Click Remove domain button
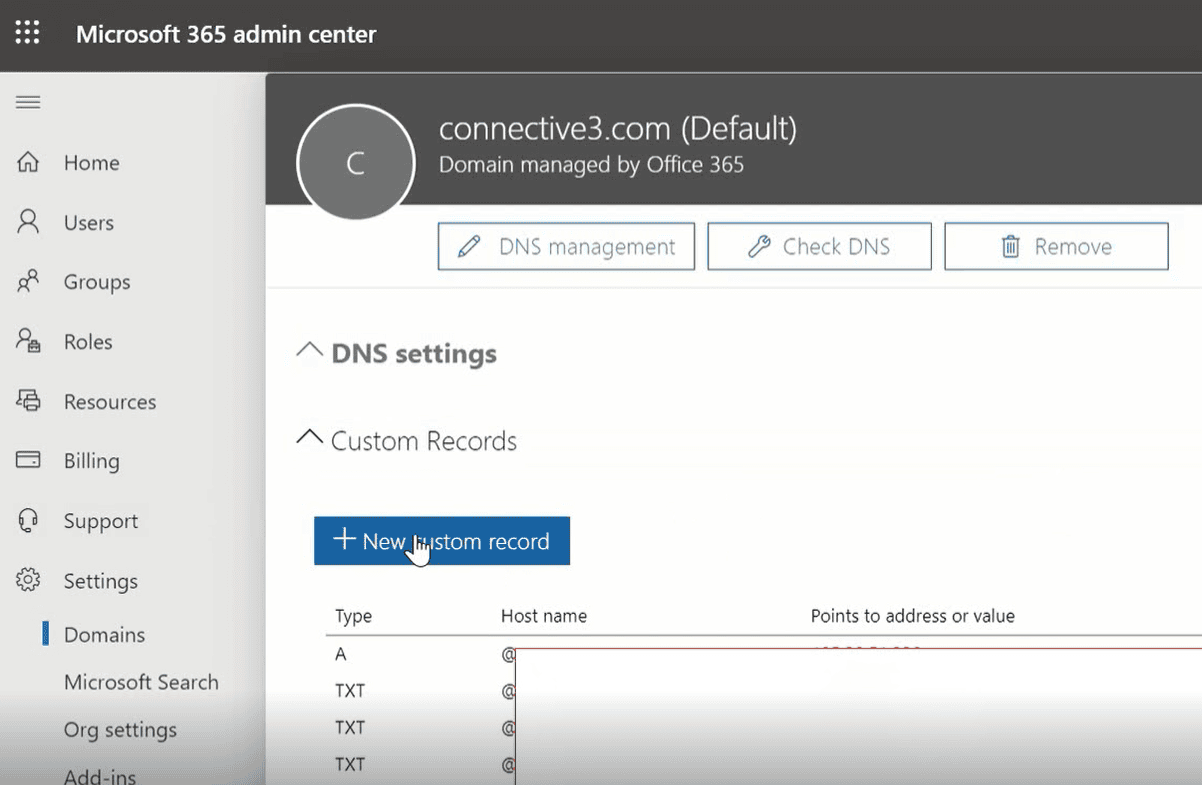The width and height of the screenshot is (1202, 785). pyautogui.click(x=1056, y=247)
